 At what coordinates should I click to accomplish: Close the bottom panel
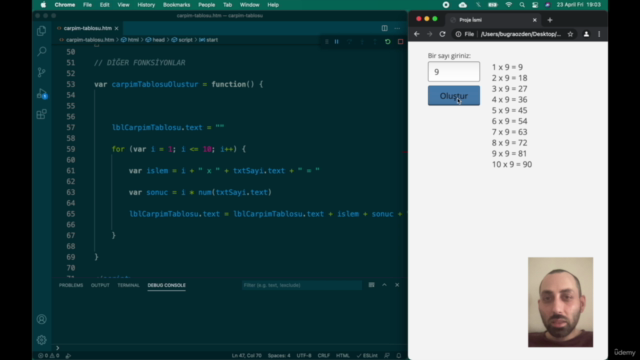(397, 285)
